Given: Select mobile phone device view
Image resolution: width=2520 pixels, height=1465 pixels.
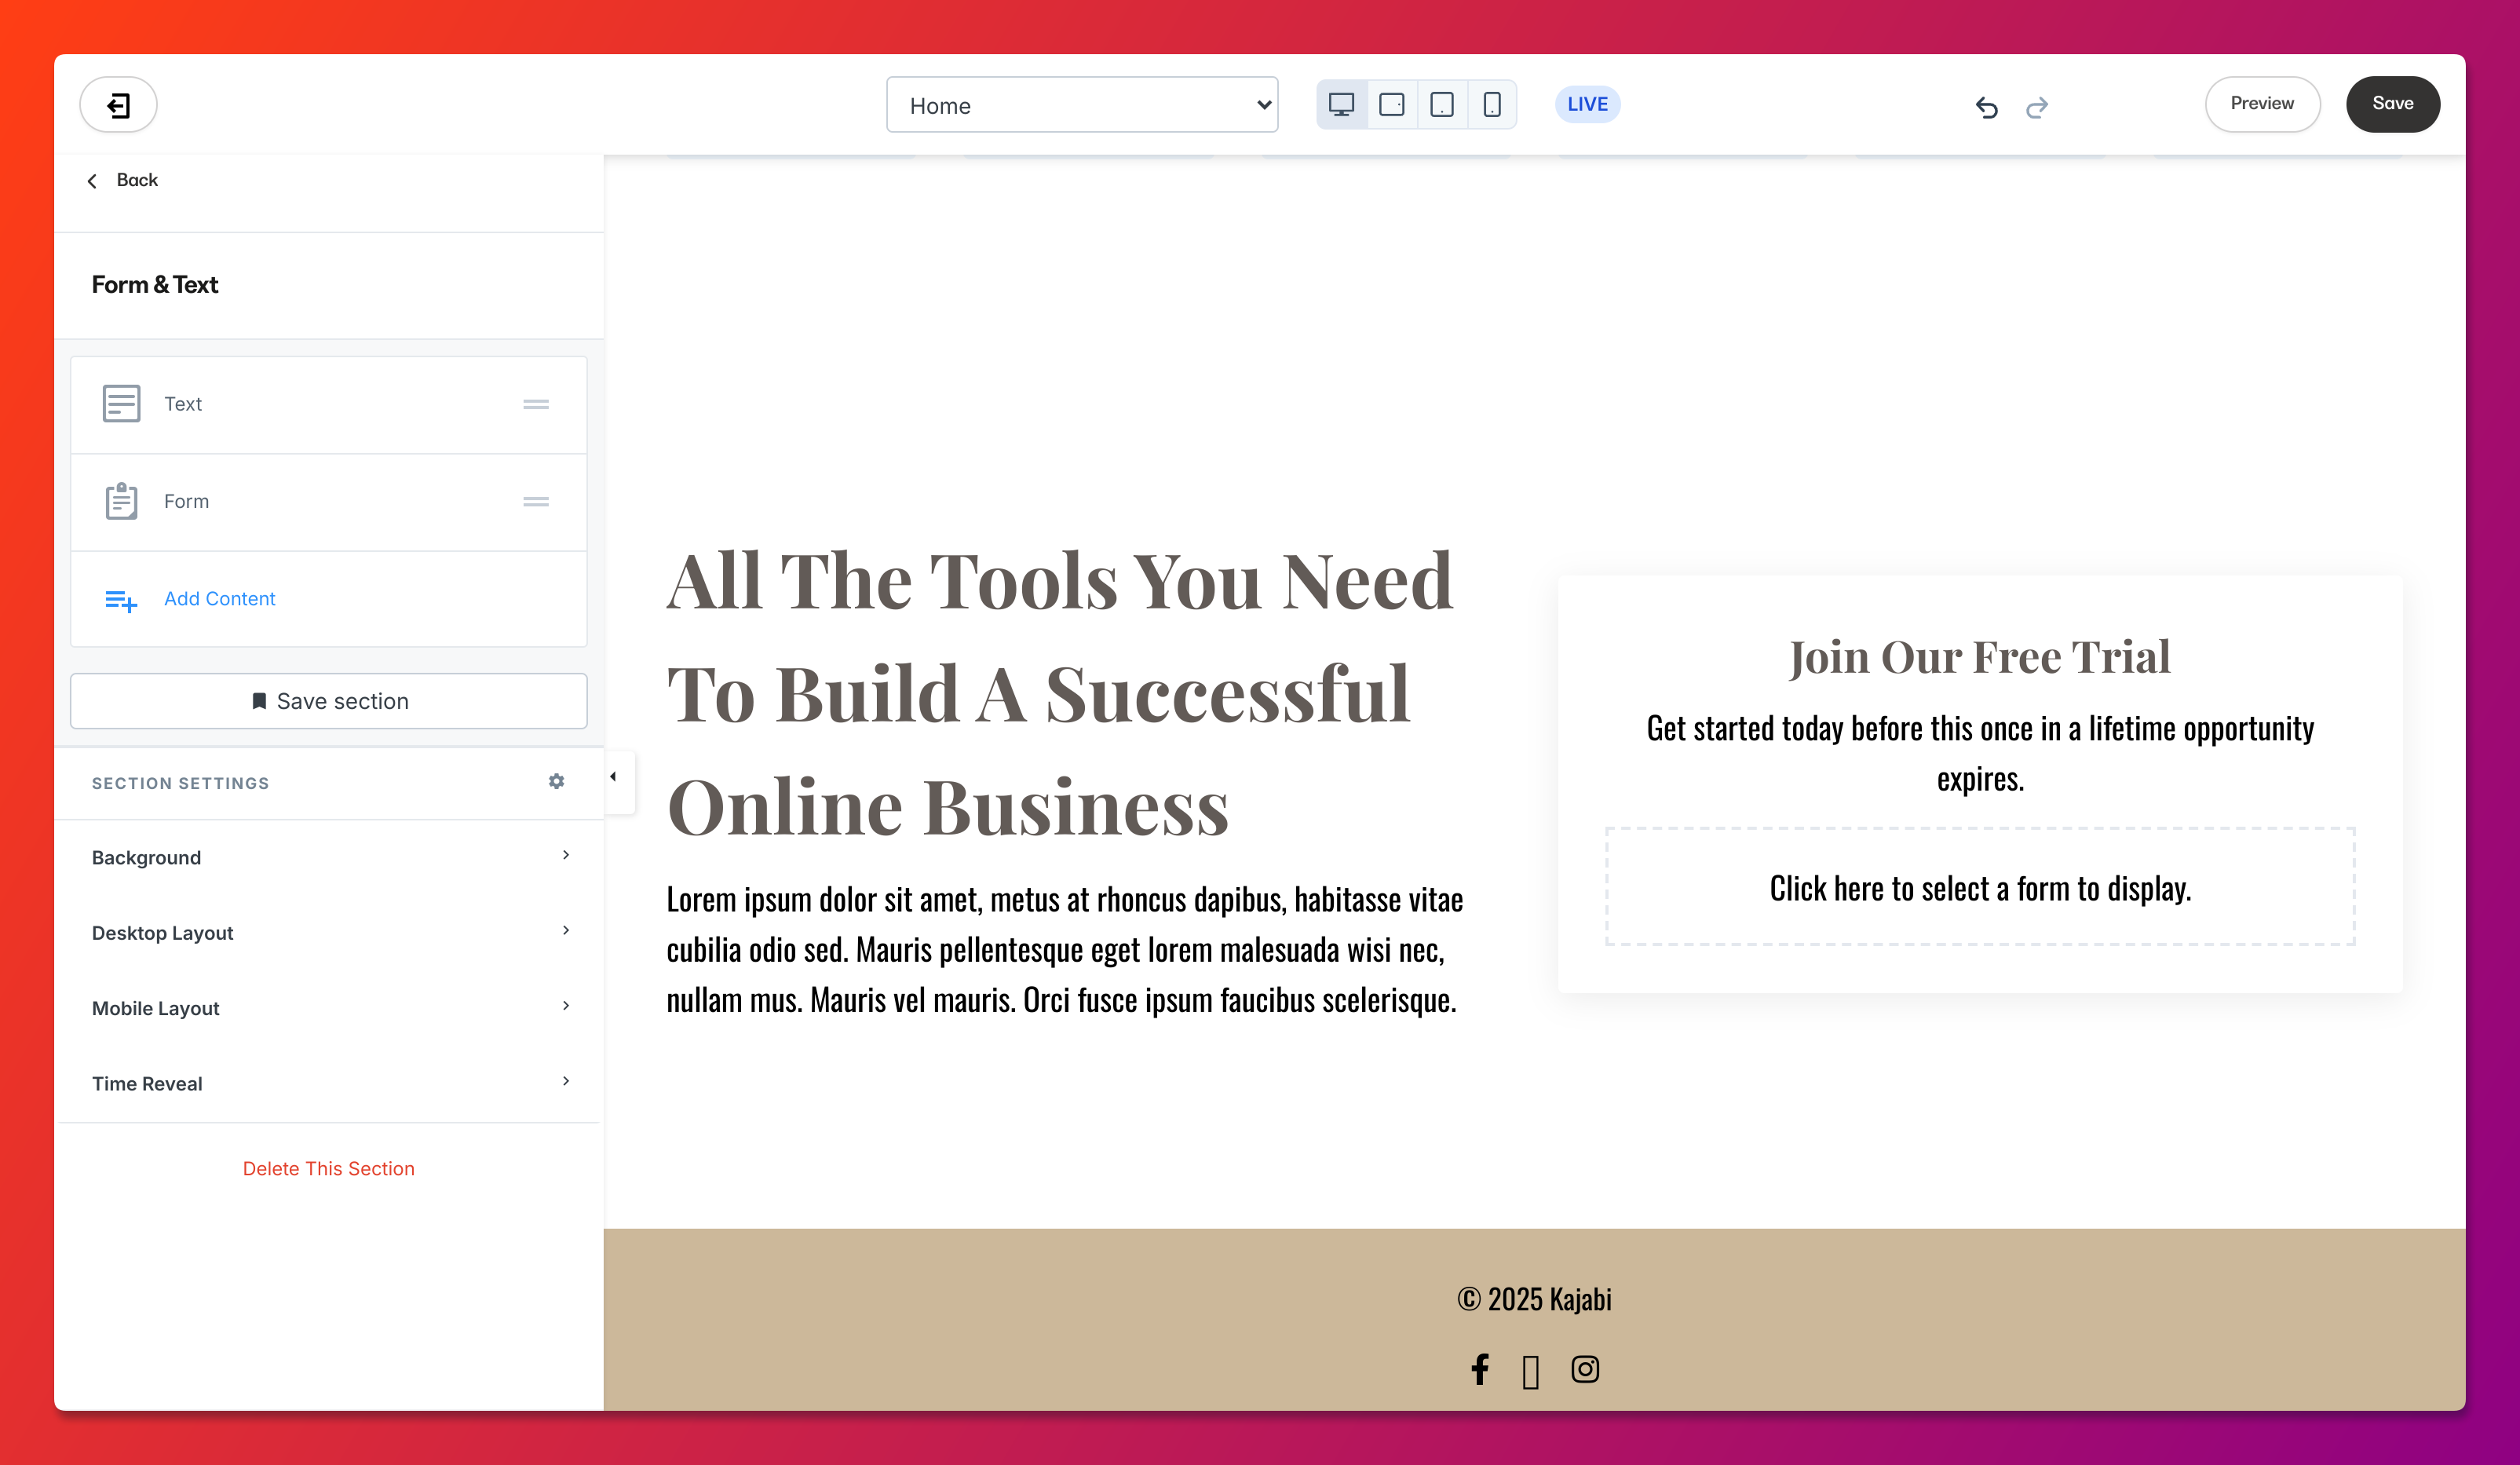Looking at the screenshot, I should (x=1491, y=104).
